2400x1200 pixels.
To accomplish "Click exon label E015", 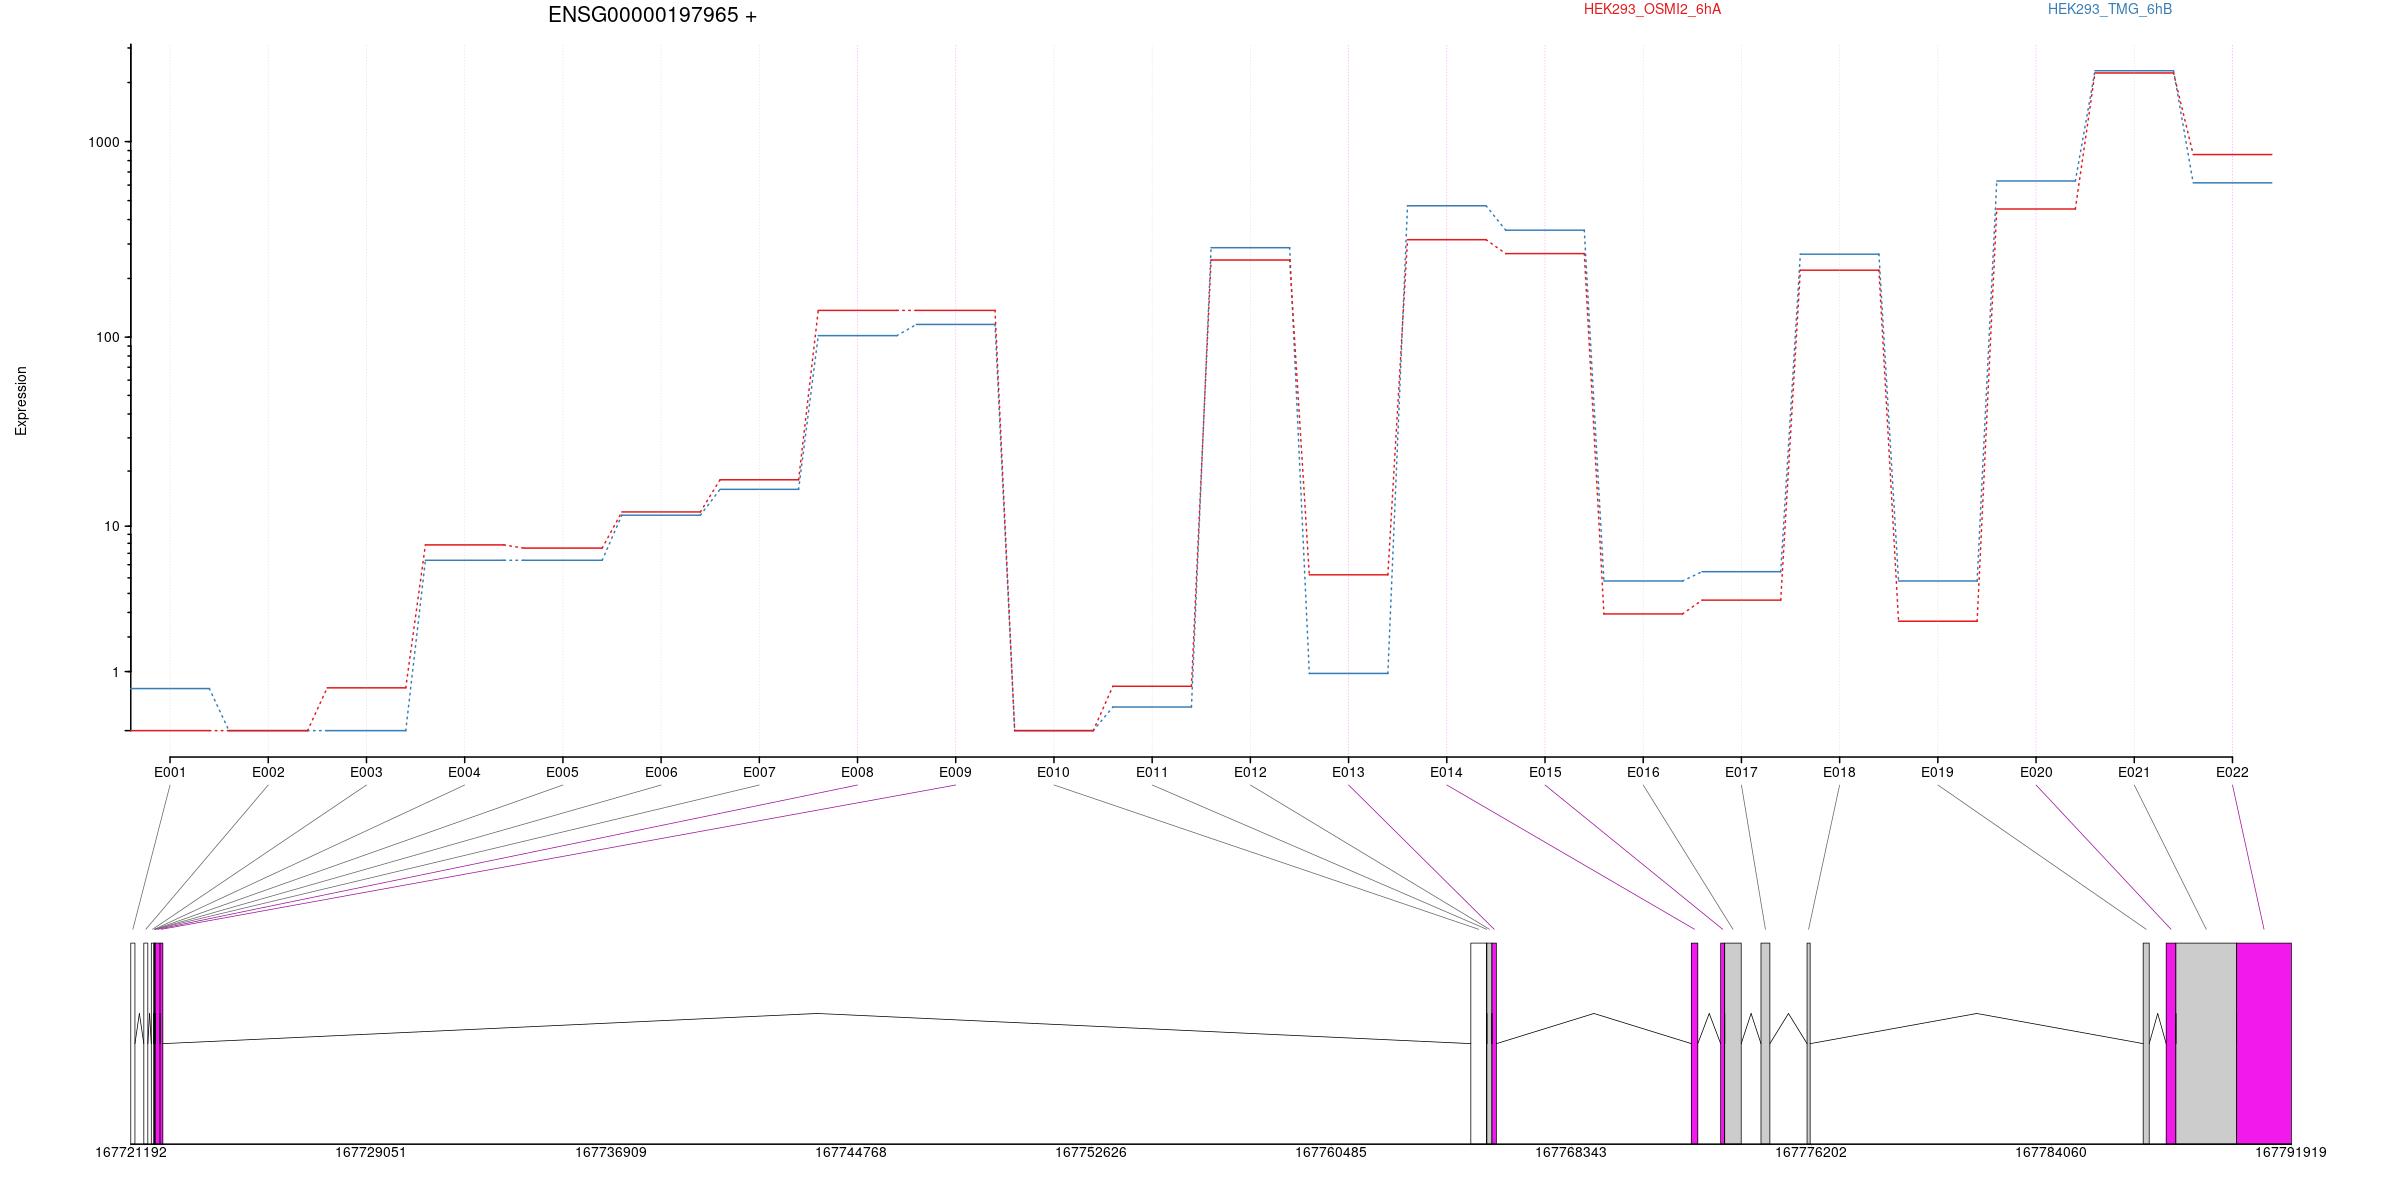I will pyautogui.click(x=1545, y=772).
